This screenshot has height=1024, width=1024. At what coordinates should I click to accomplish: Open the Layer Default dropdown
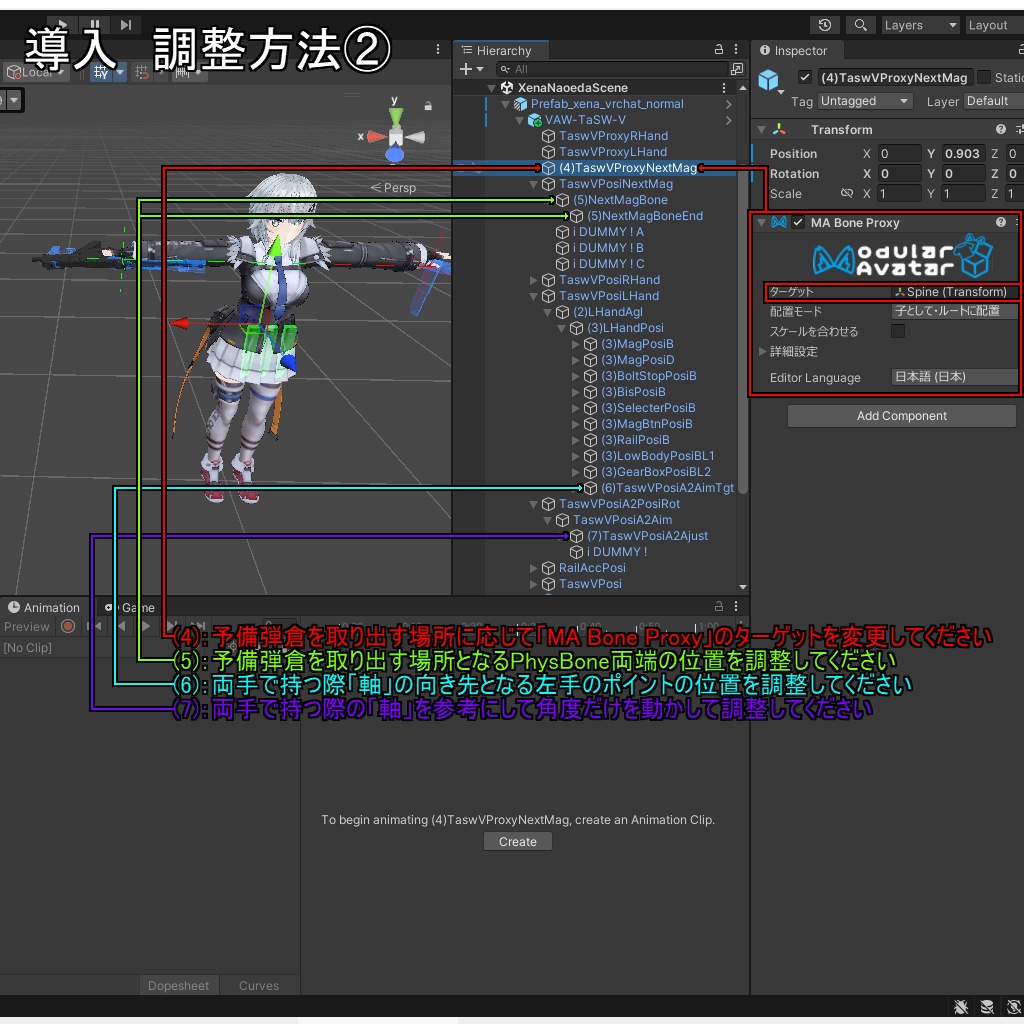pos(993,101)
